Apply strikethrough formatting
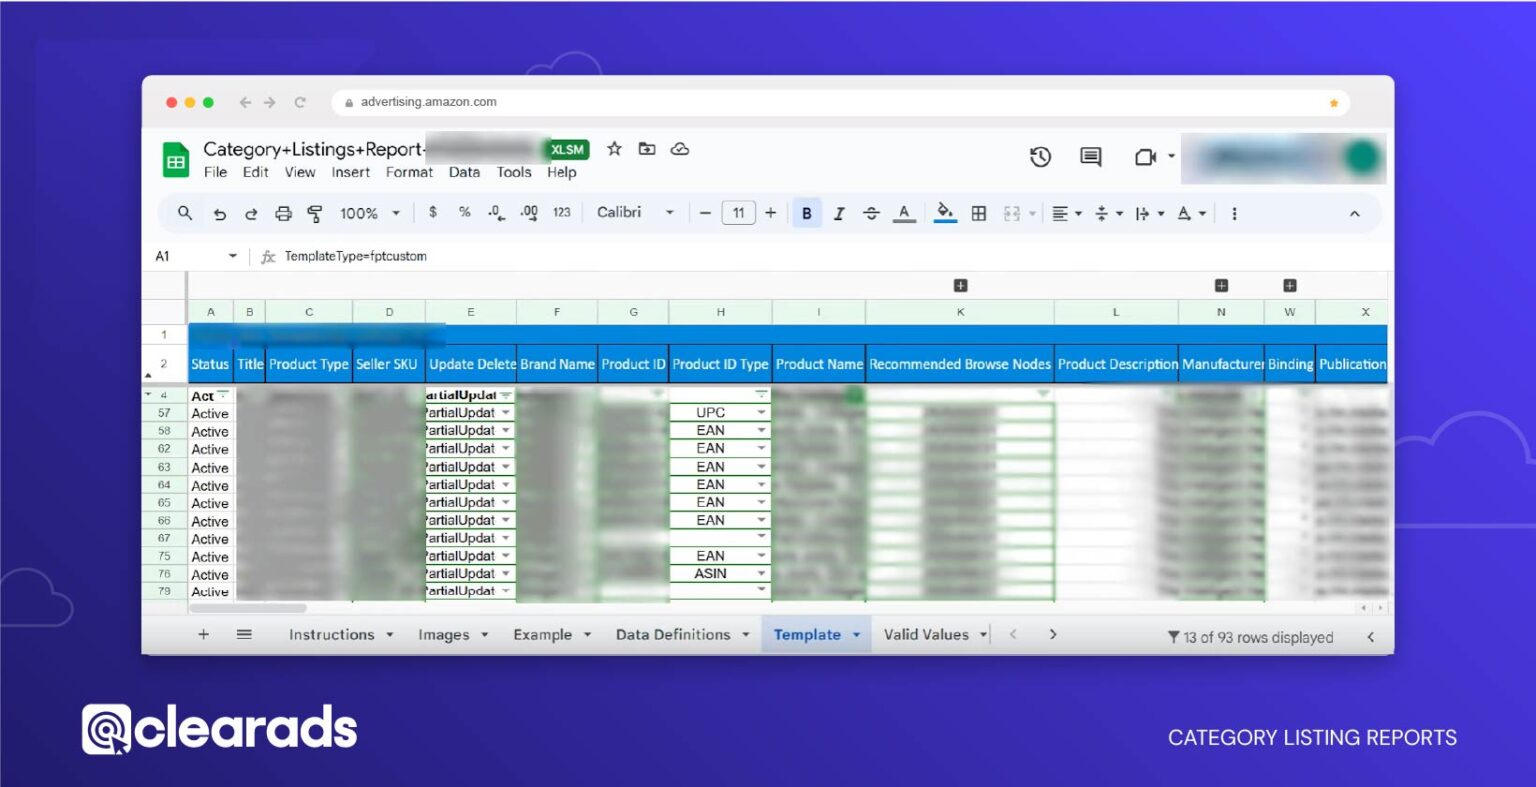The width and height of the screenshot is (1536, 787). (871, 212)
